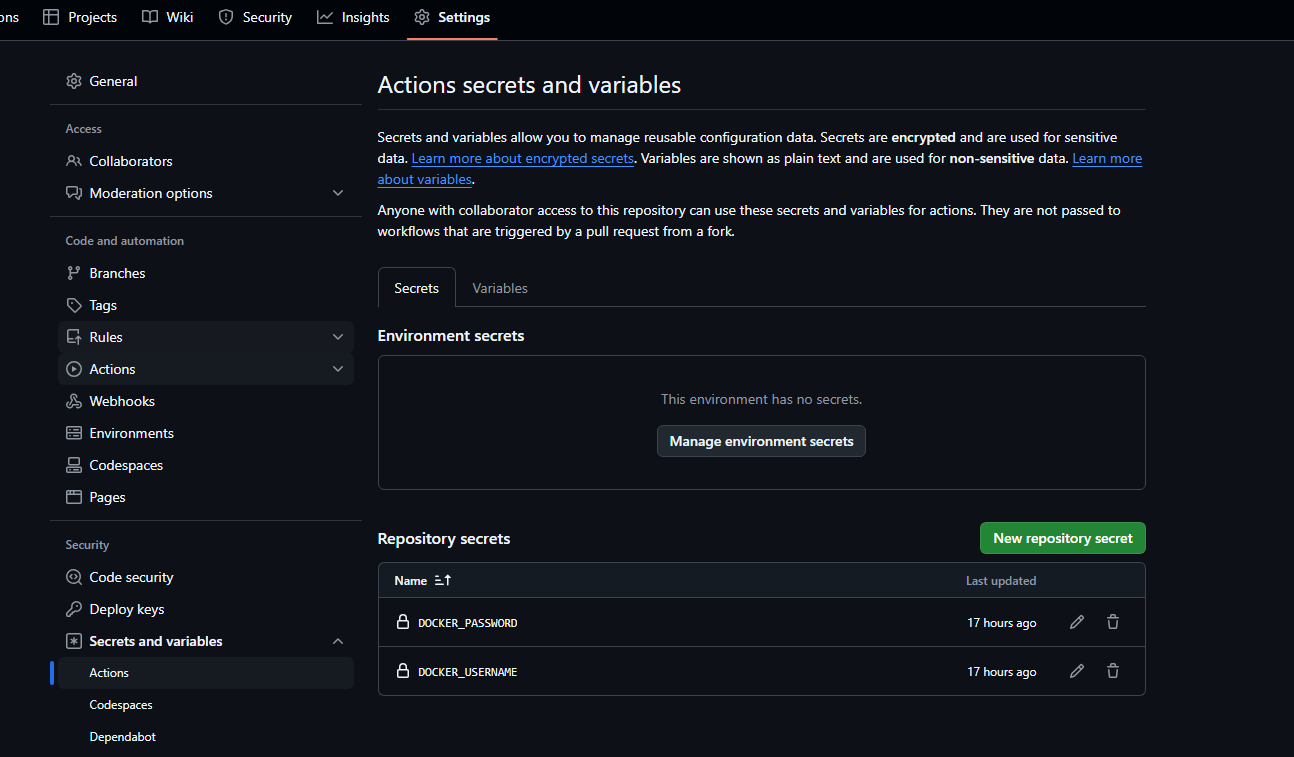
Task: Expand the Moderation options chevron
Action: (338, 192)
